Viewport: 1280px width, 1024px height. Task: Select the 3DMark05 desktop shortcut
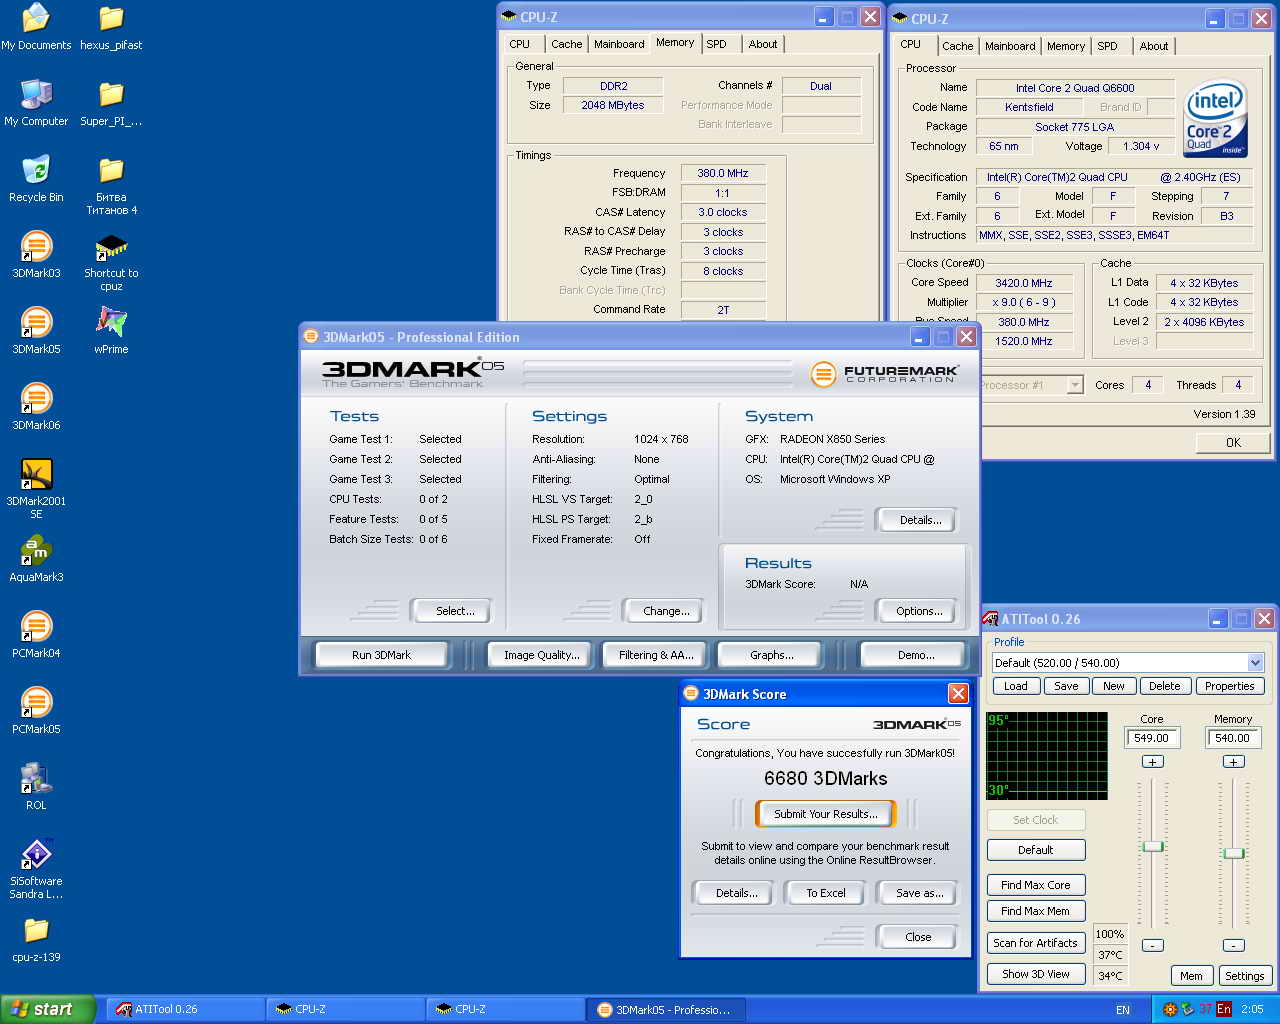tap(36, 331)
